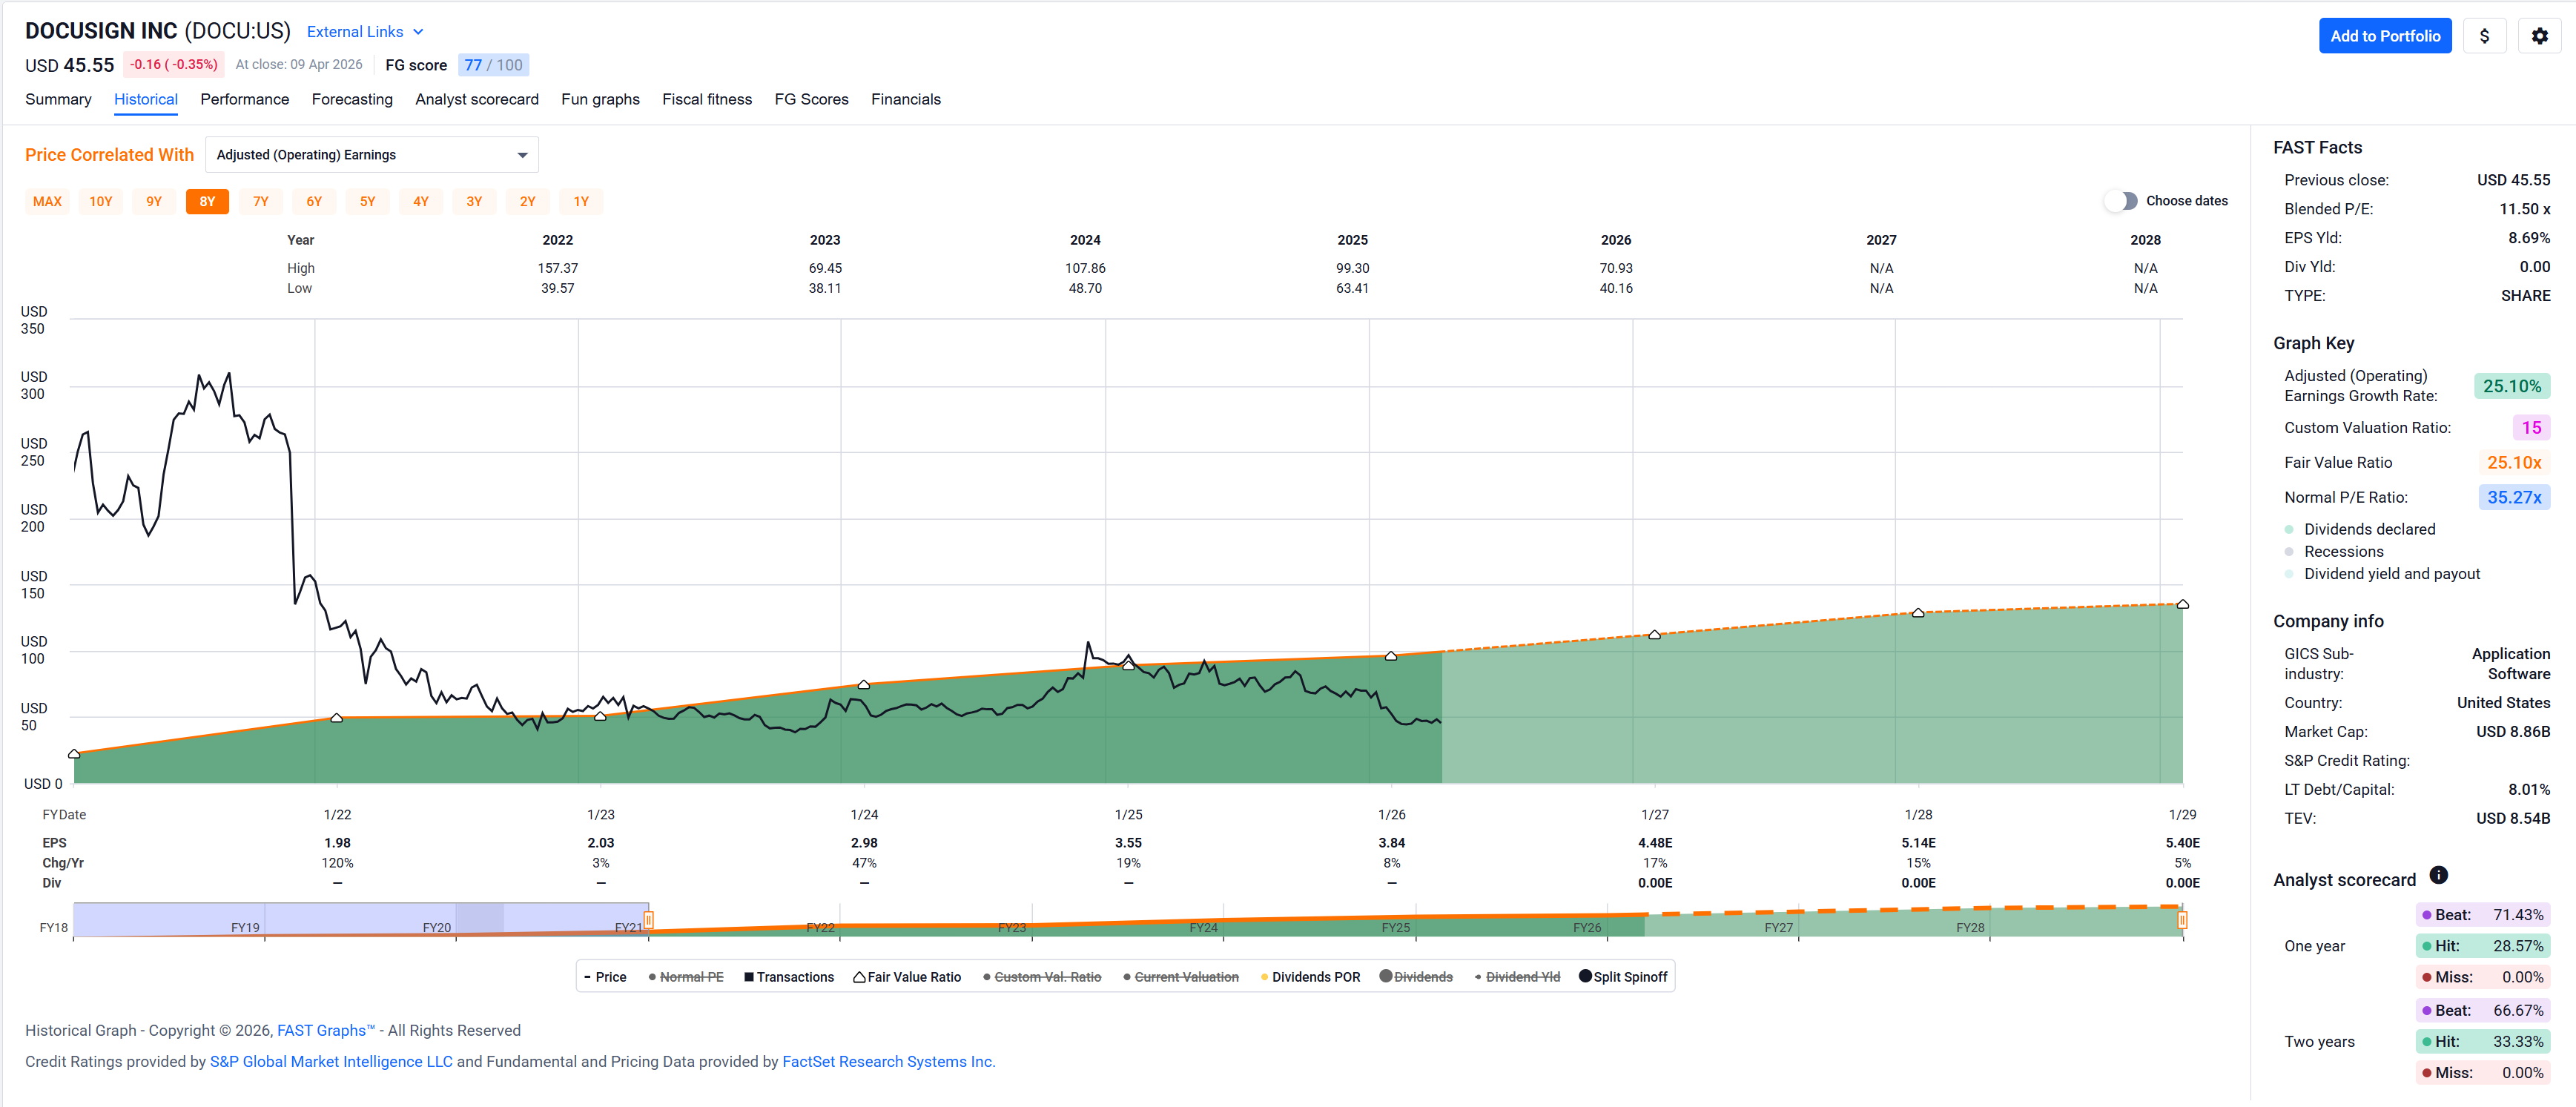Select the 5Y time range button

(367, 201)
